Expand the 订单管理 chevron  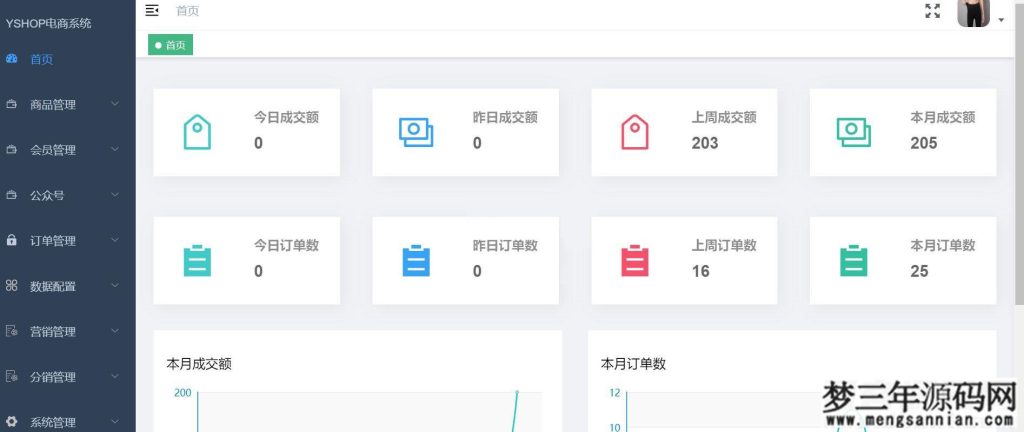[x=115, y=240]
